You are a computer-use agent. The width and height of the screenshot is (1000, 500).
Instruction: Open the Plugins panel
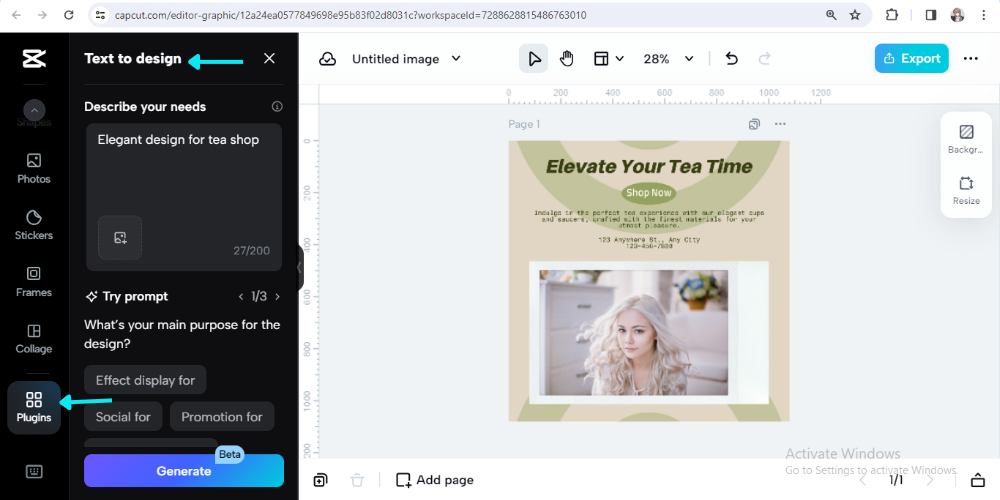(x=34, y=408)
